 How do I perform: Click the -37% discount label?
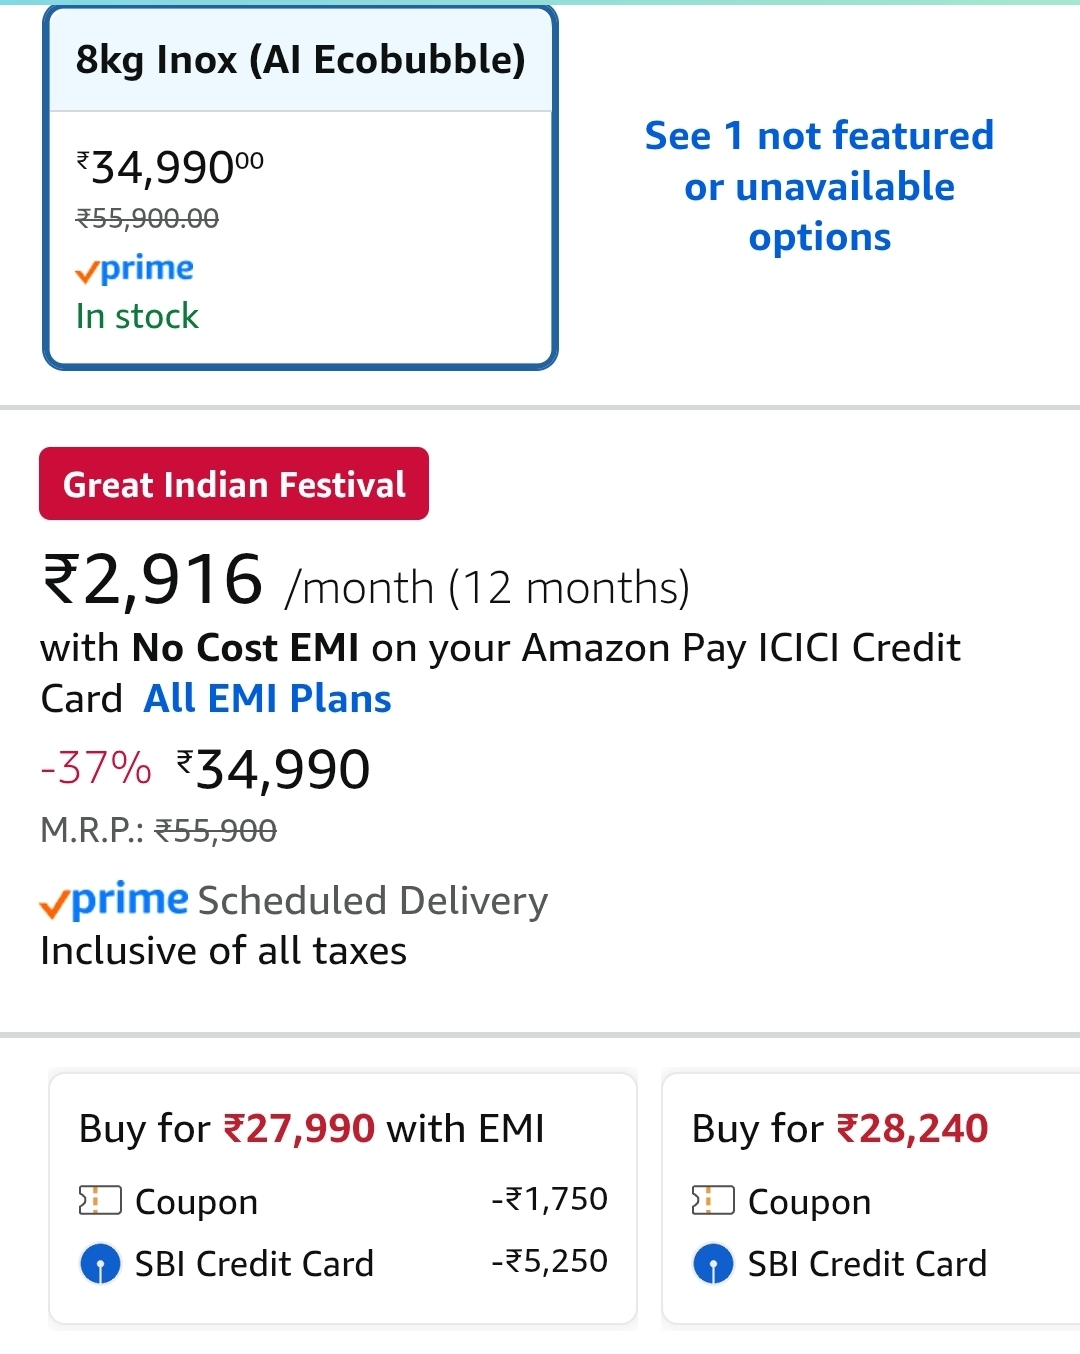point(96,769)
